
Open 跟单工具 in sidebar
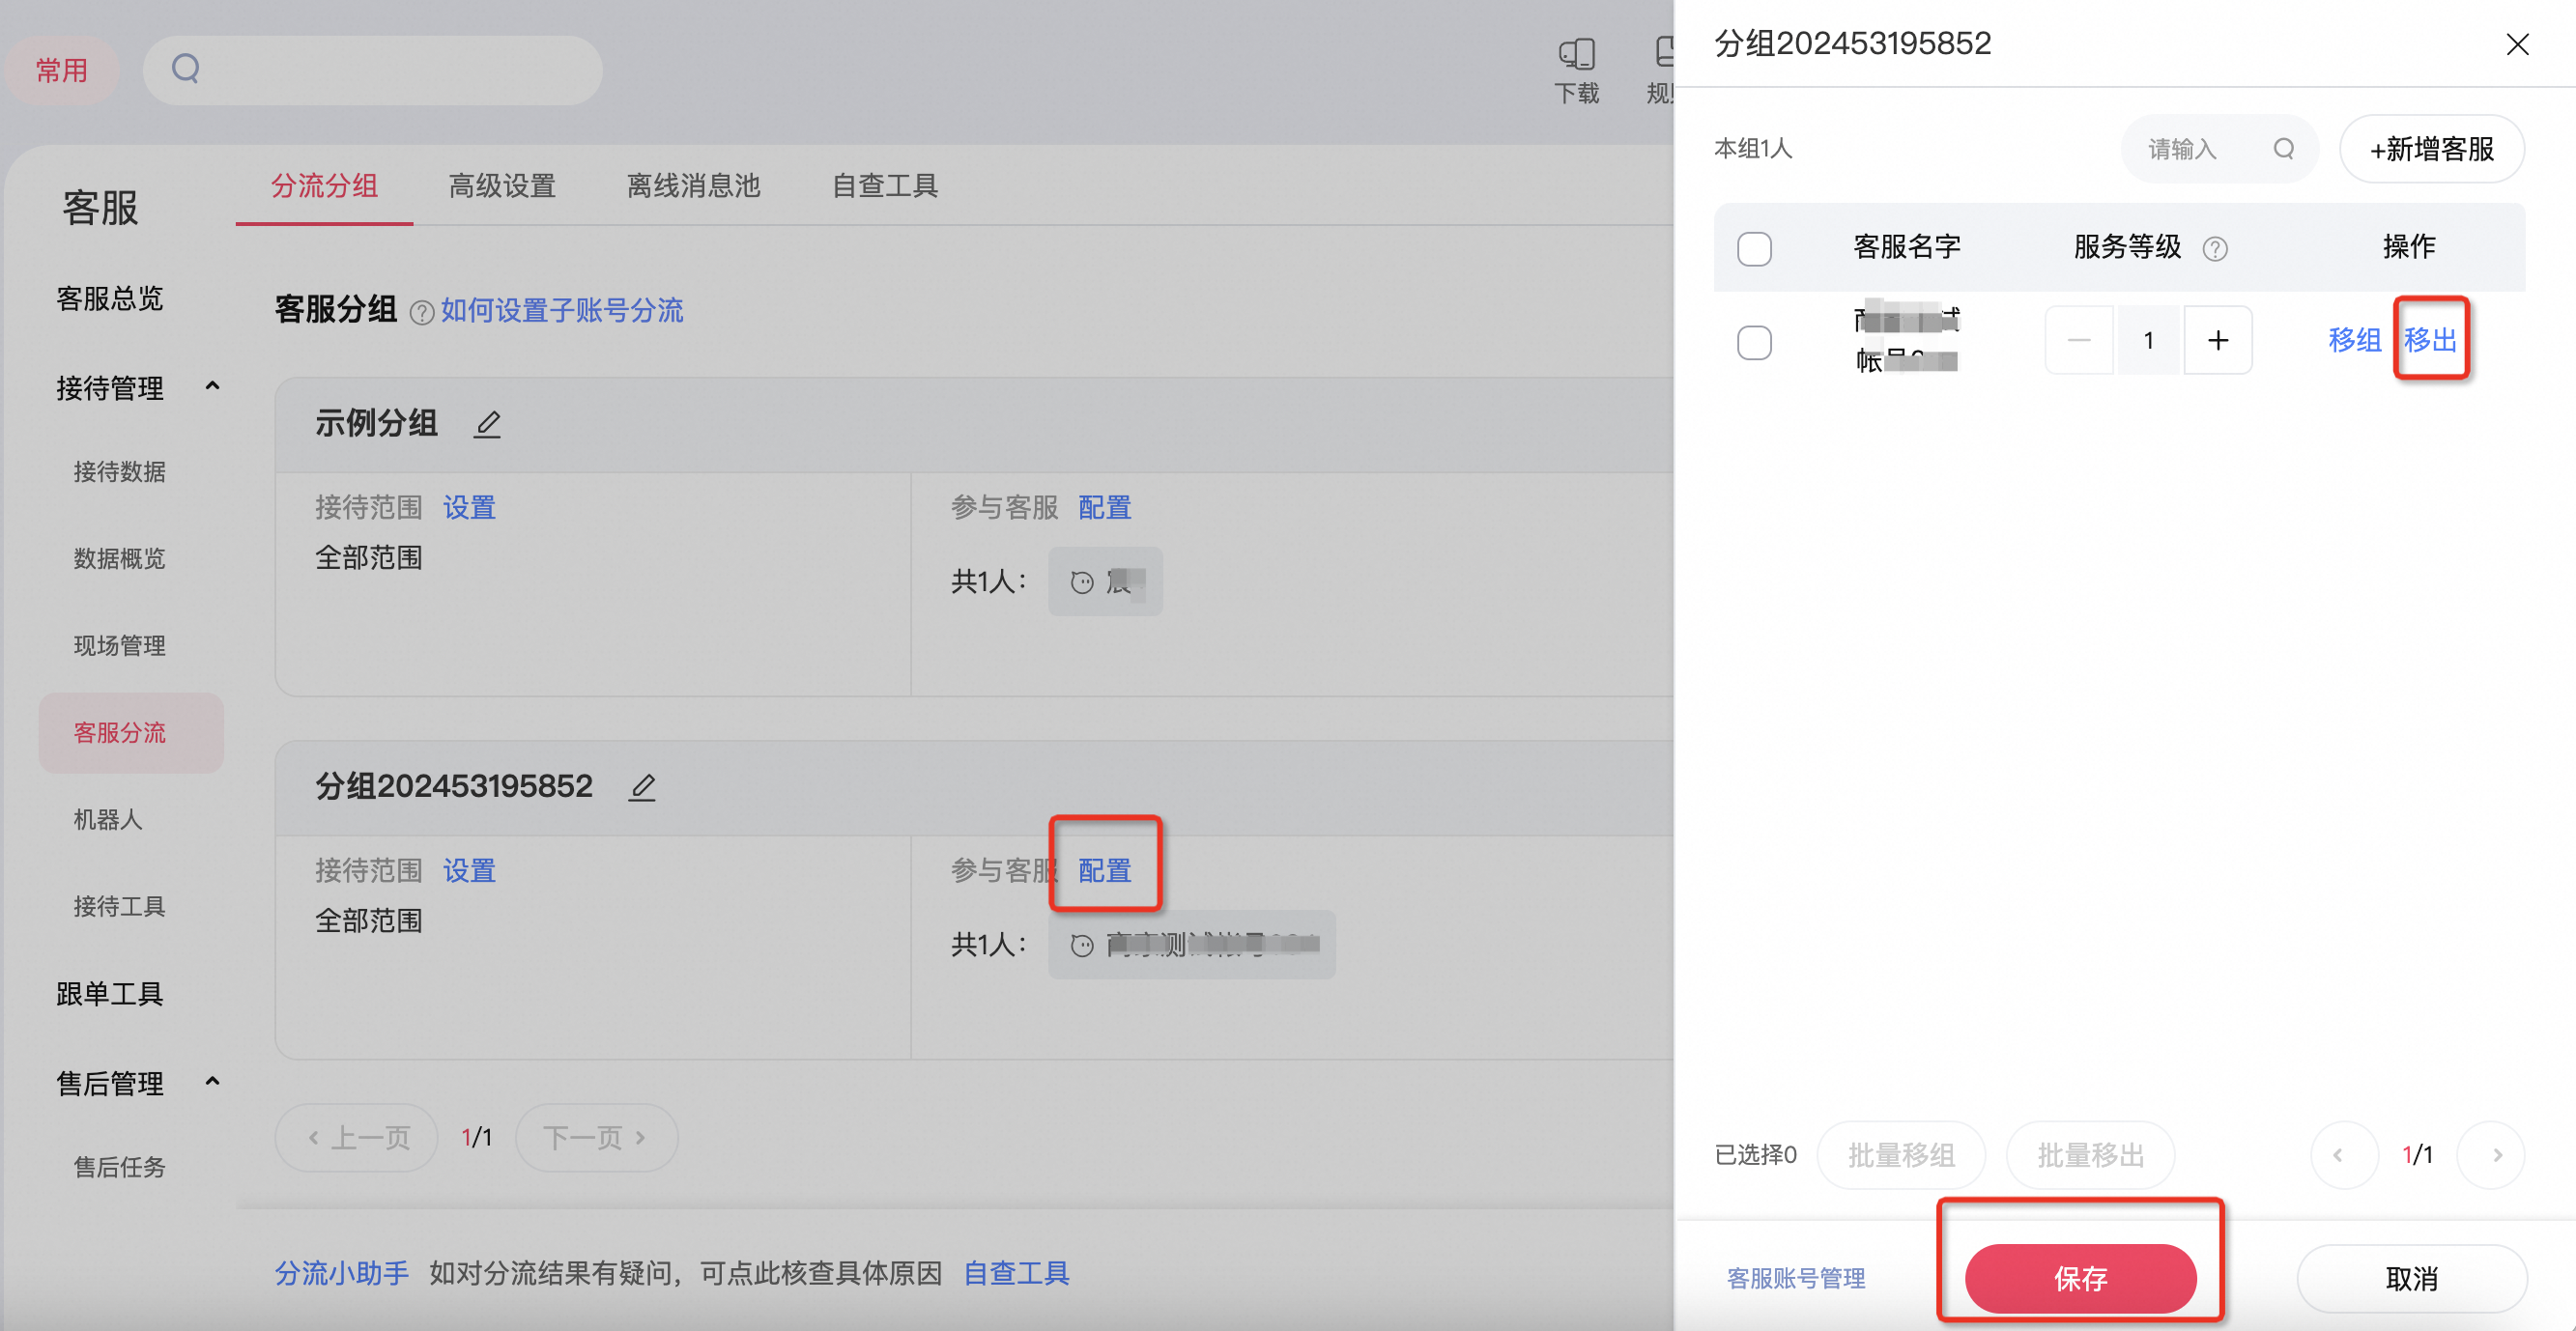(x=110, y=994)
